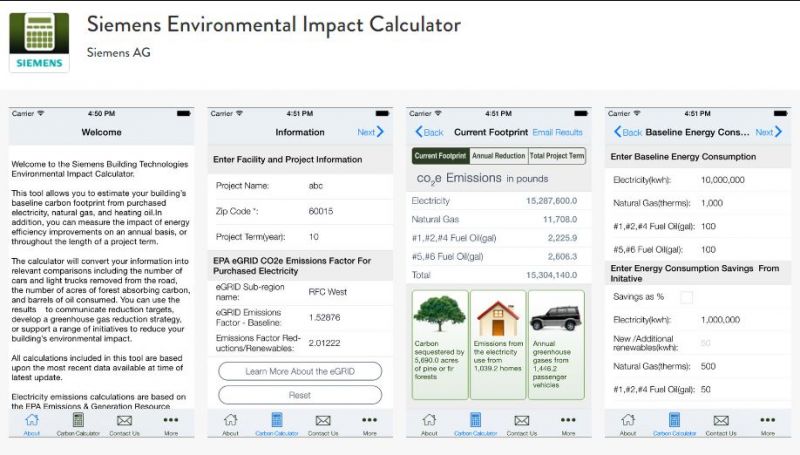Switch to Total Project Term tab

coord(557,156)
